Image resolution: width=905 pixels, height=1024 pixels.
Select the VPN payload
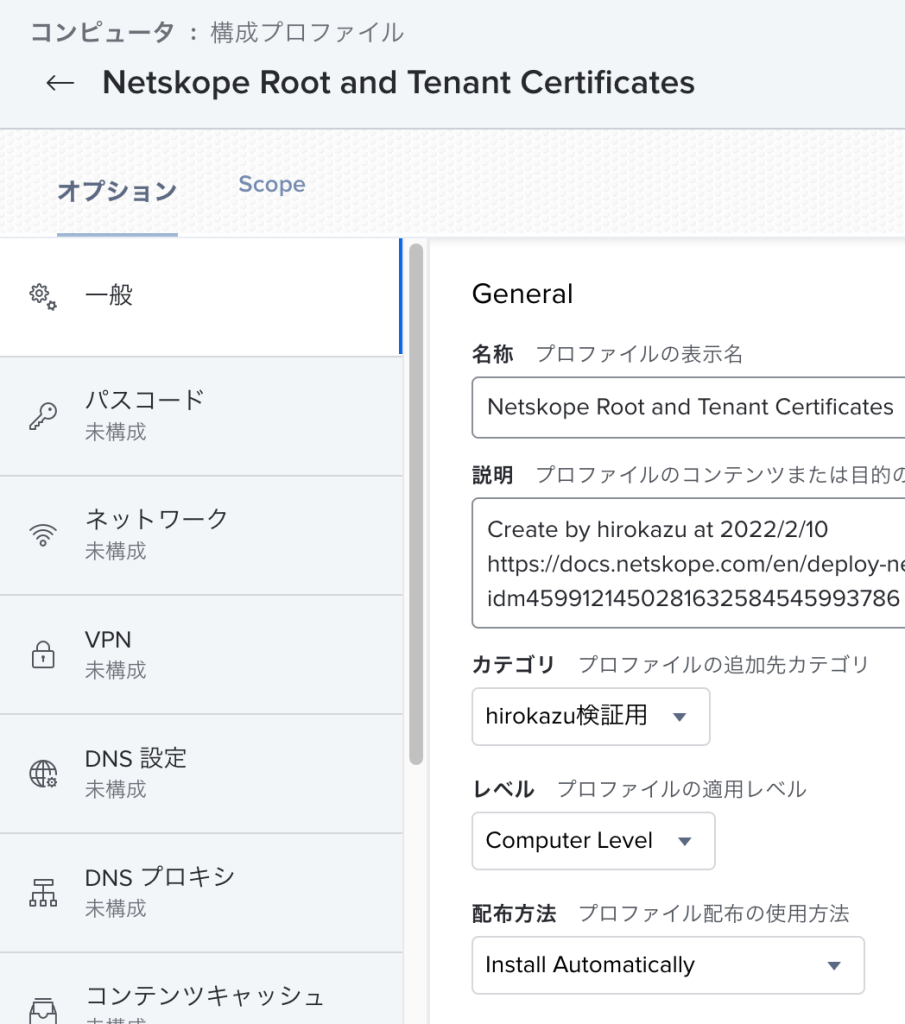coord(200,655)
